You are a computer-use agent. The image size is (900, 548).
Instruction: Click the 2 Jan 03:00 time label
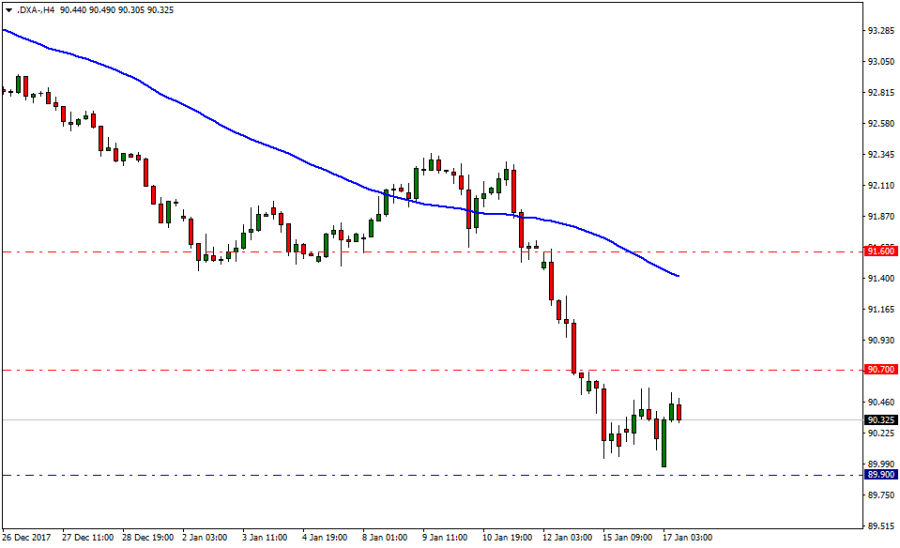[x=204, y=538]
